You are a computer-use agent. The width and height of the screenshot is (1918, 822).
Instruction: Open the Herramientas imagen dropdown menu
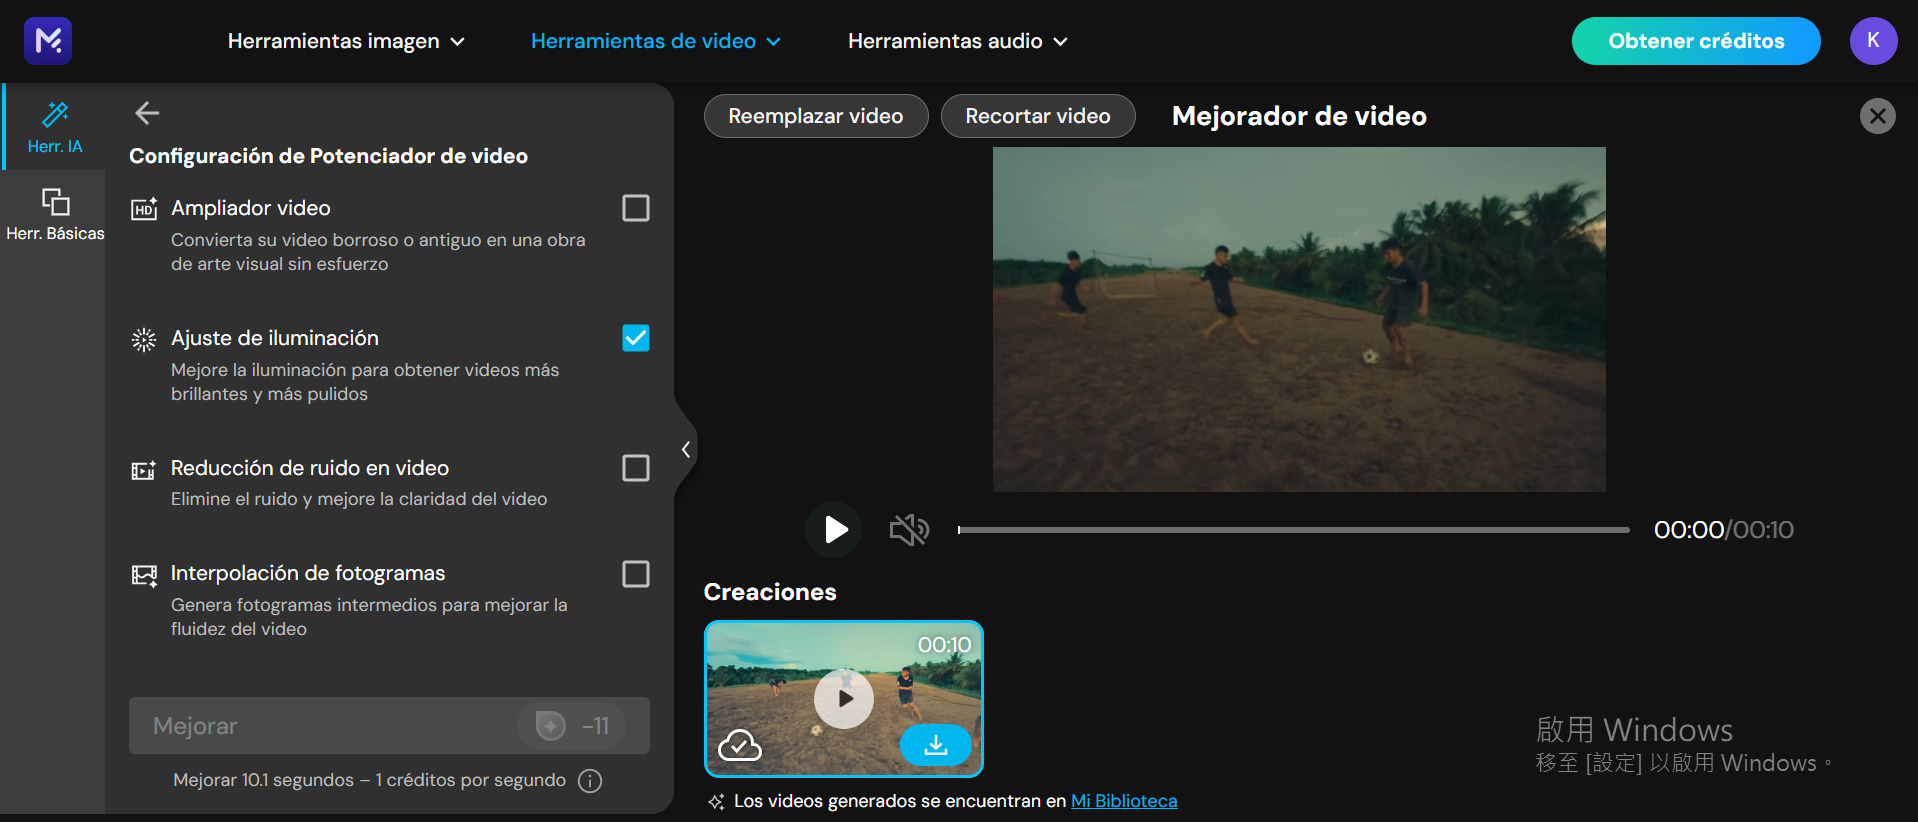coord(346,41)
